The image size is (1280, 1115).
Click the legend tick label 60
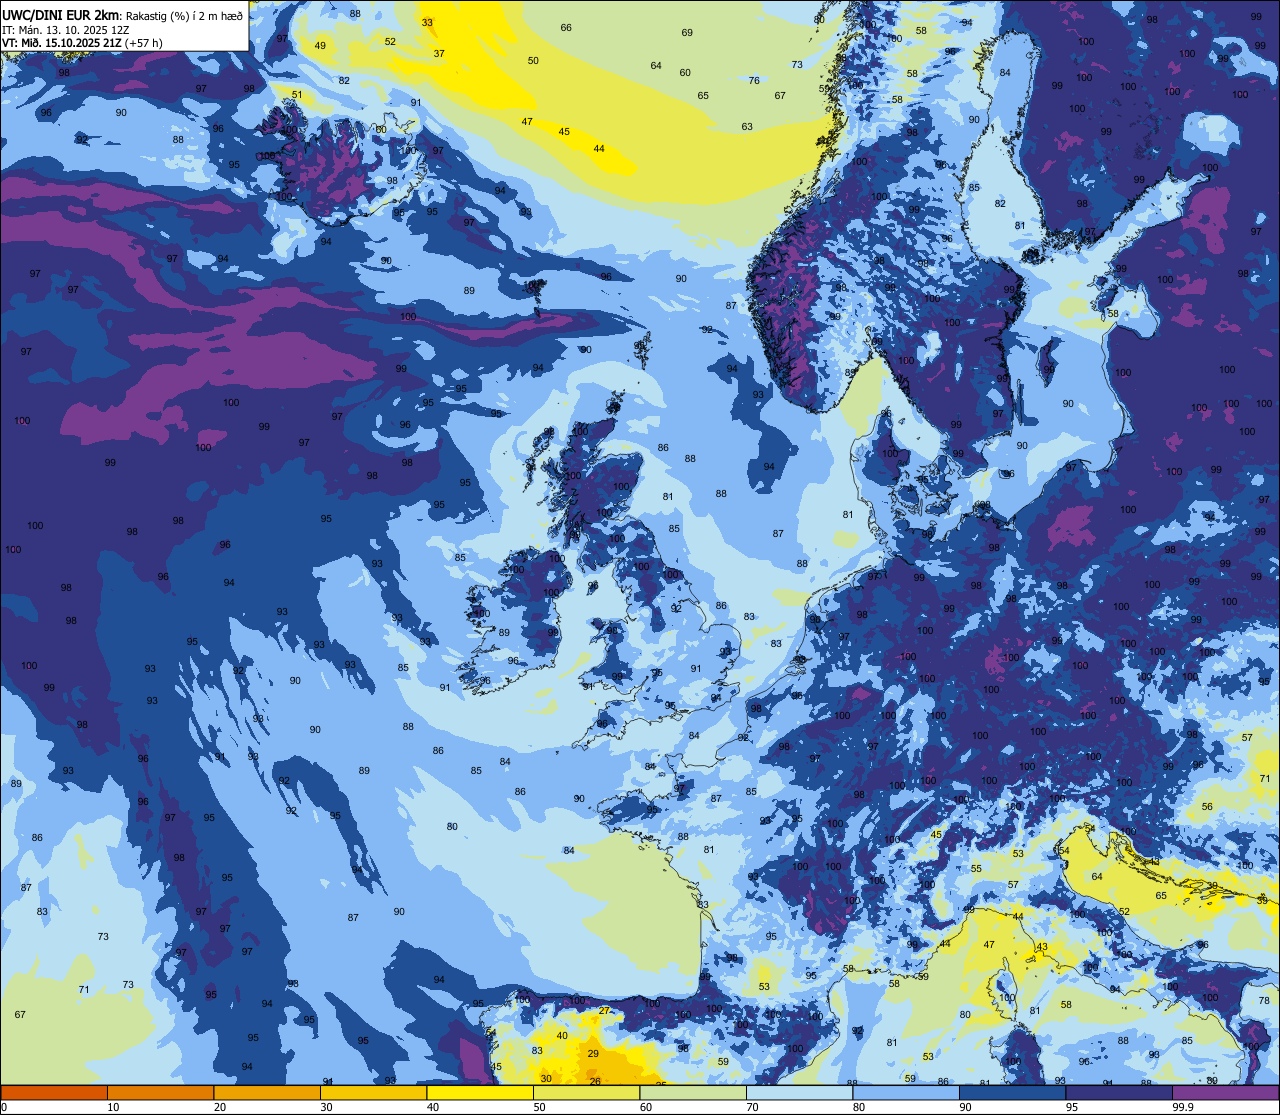tap(646, 1107)
